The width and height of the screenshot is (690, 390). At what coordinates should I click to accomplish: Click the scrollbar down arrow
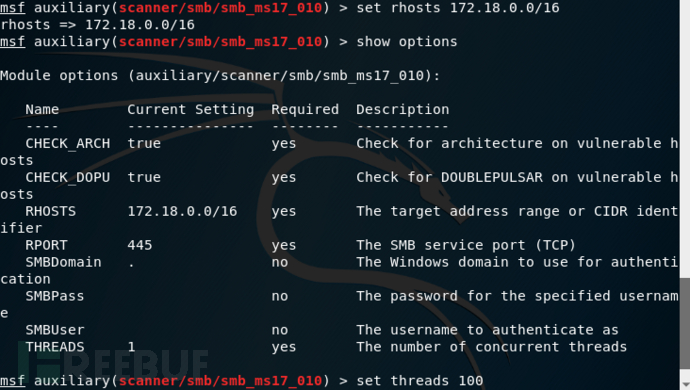point(685,386)
